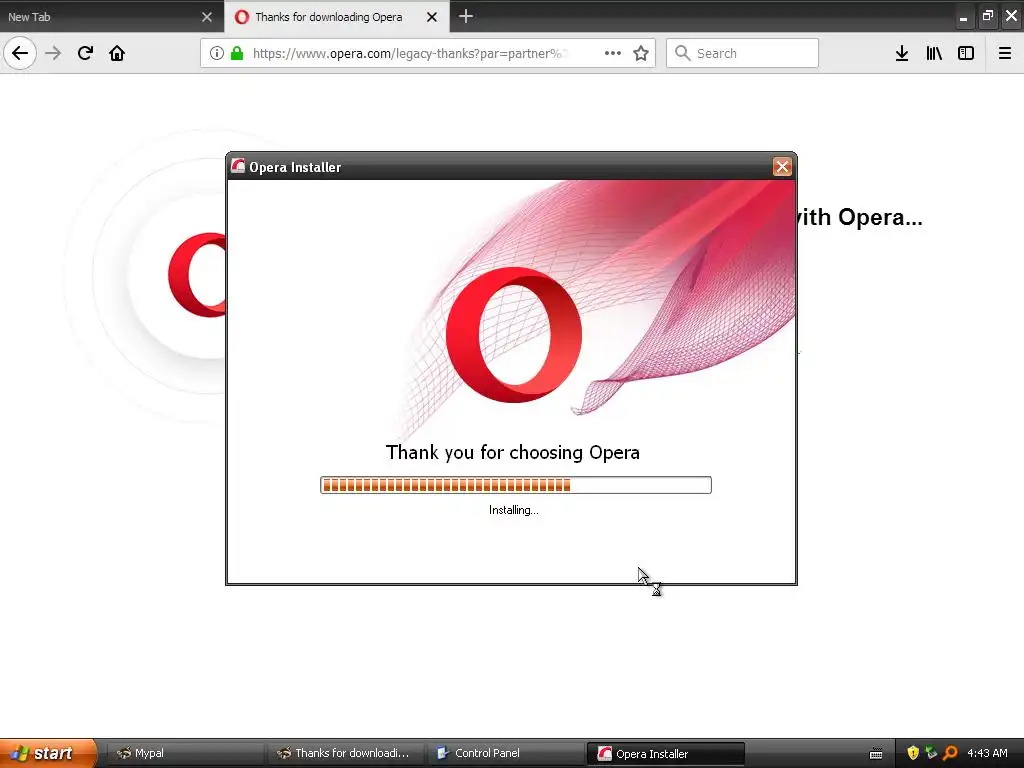Go back with the browser back arrow
Screen dimensions: 1024x768
(x=20, y=53)
